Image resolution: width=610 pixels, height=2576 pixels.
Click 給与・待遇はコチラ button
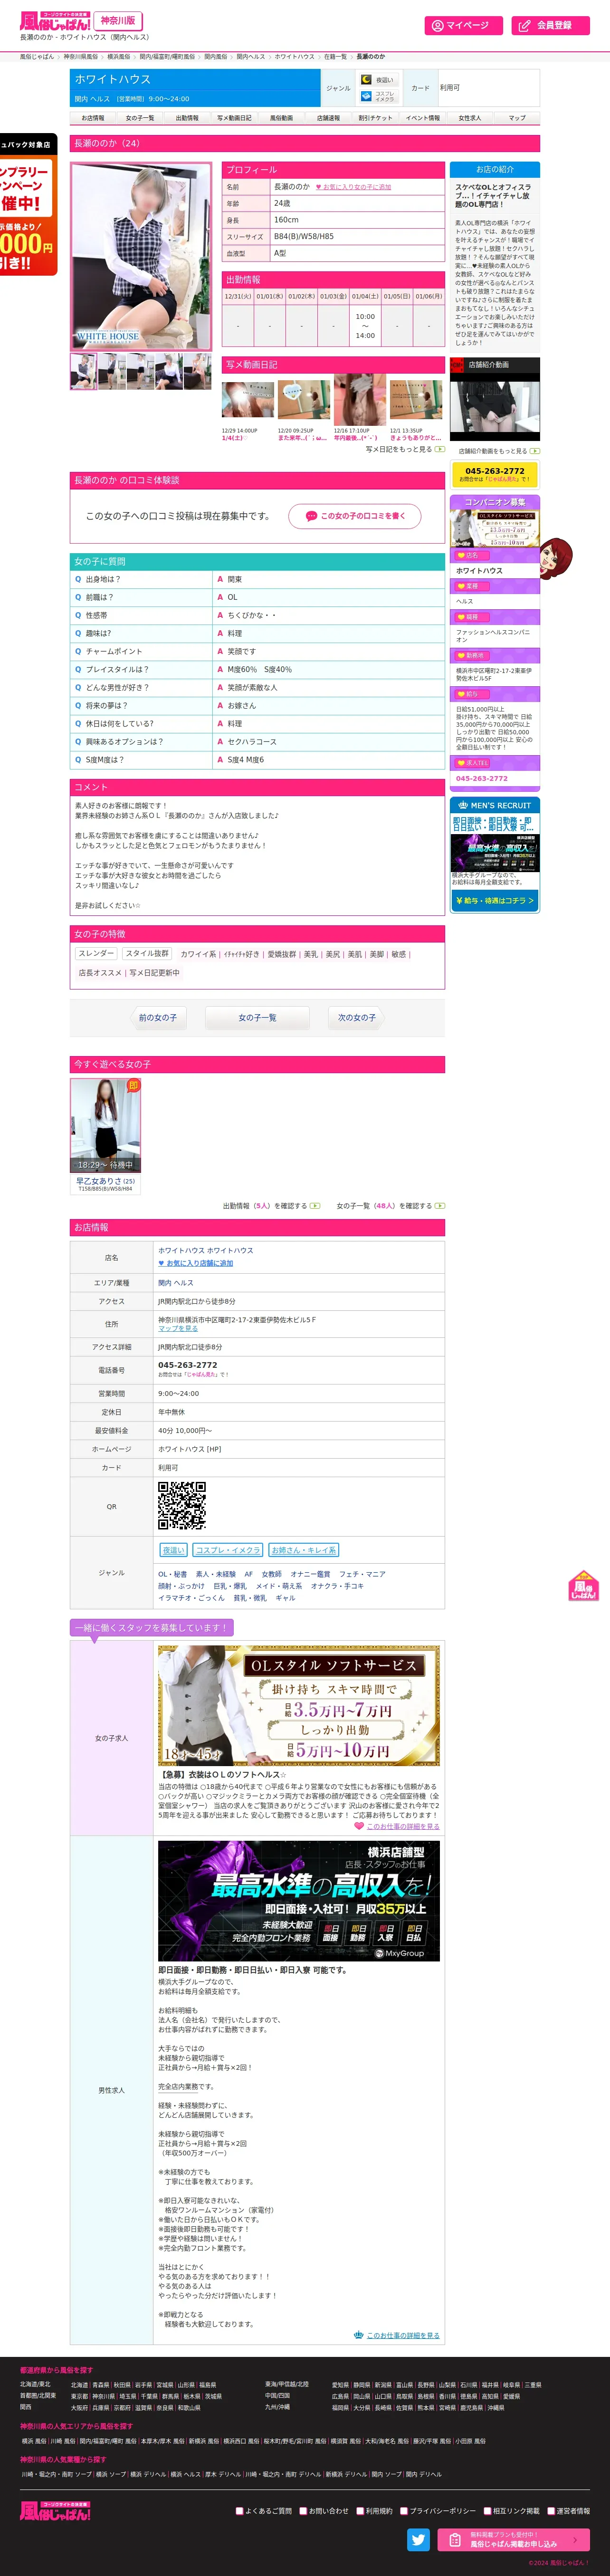click(x=494, y=901)
